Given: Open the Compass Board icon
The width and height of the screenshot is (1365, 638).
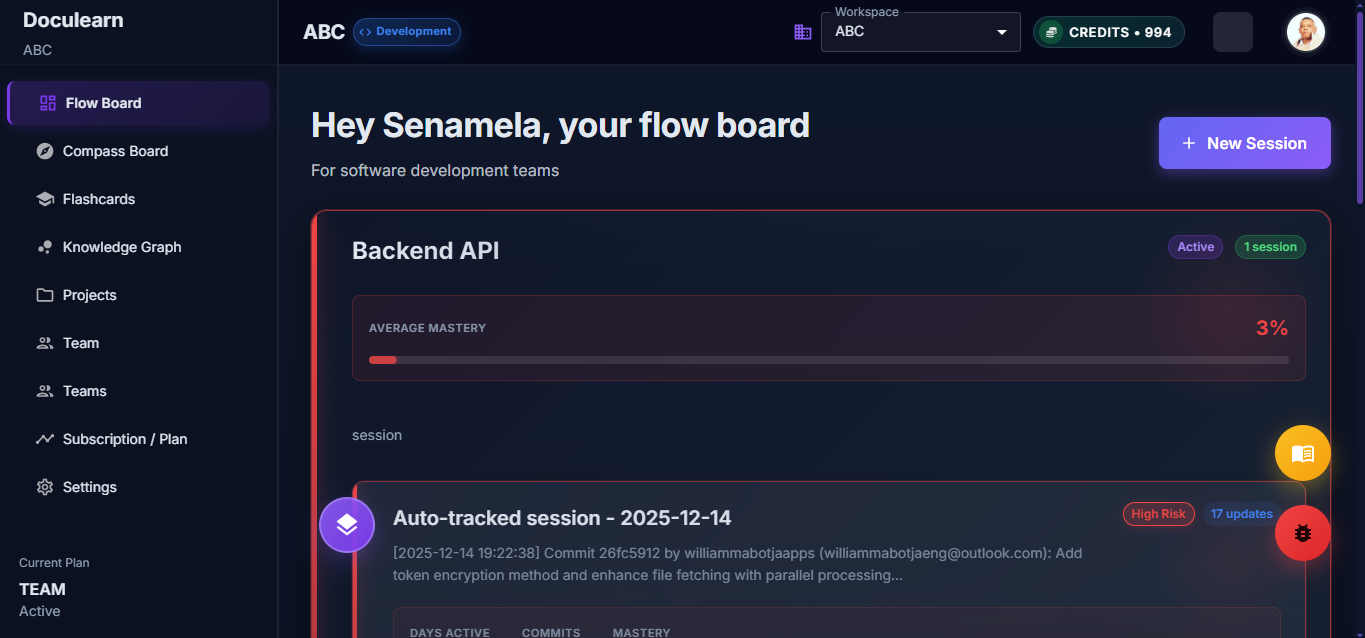Looking at the screenshot, I should pos(45,151).
